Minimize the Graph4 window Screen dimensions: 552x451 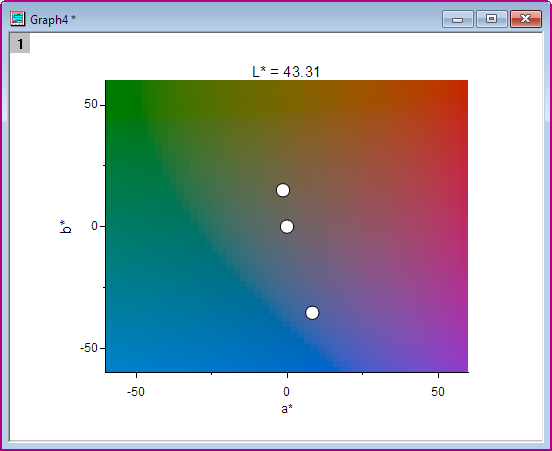click(458, 19)
